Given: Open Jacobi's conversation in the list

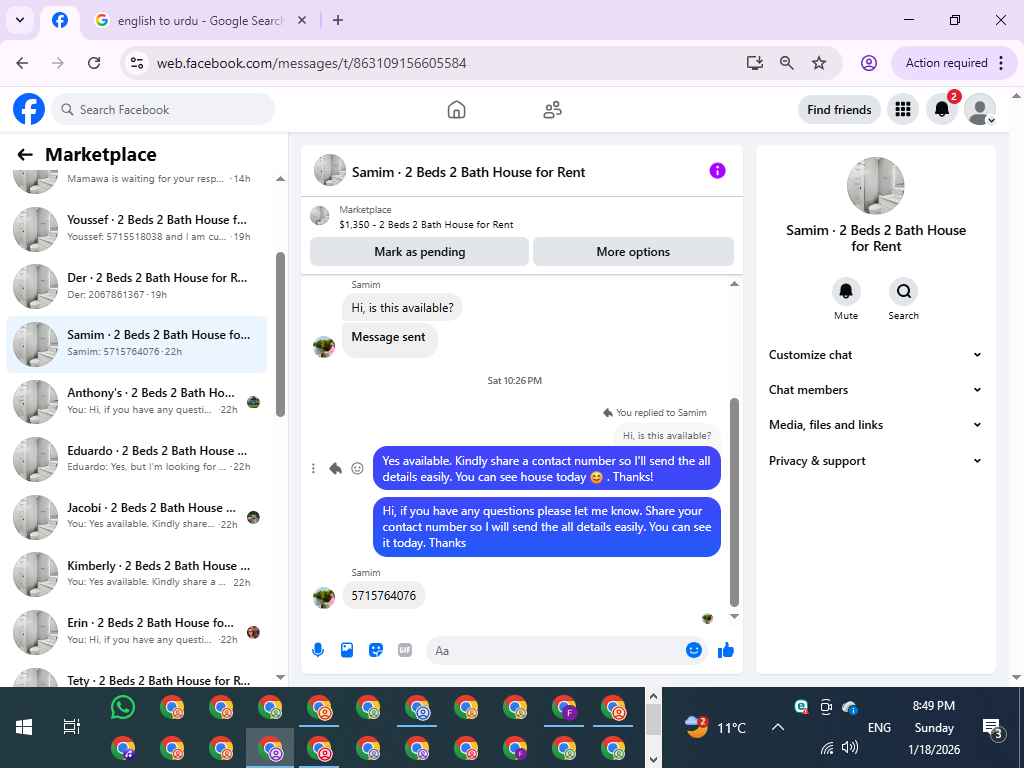Looking at the screenshot, I should (x=136, y=516).
